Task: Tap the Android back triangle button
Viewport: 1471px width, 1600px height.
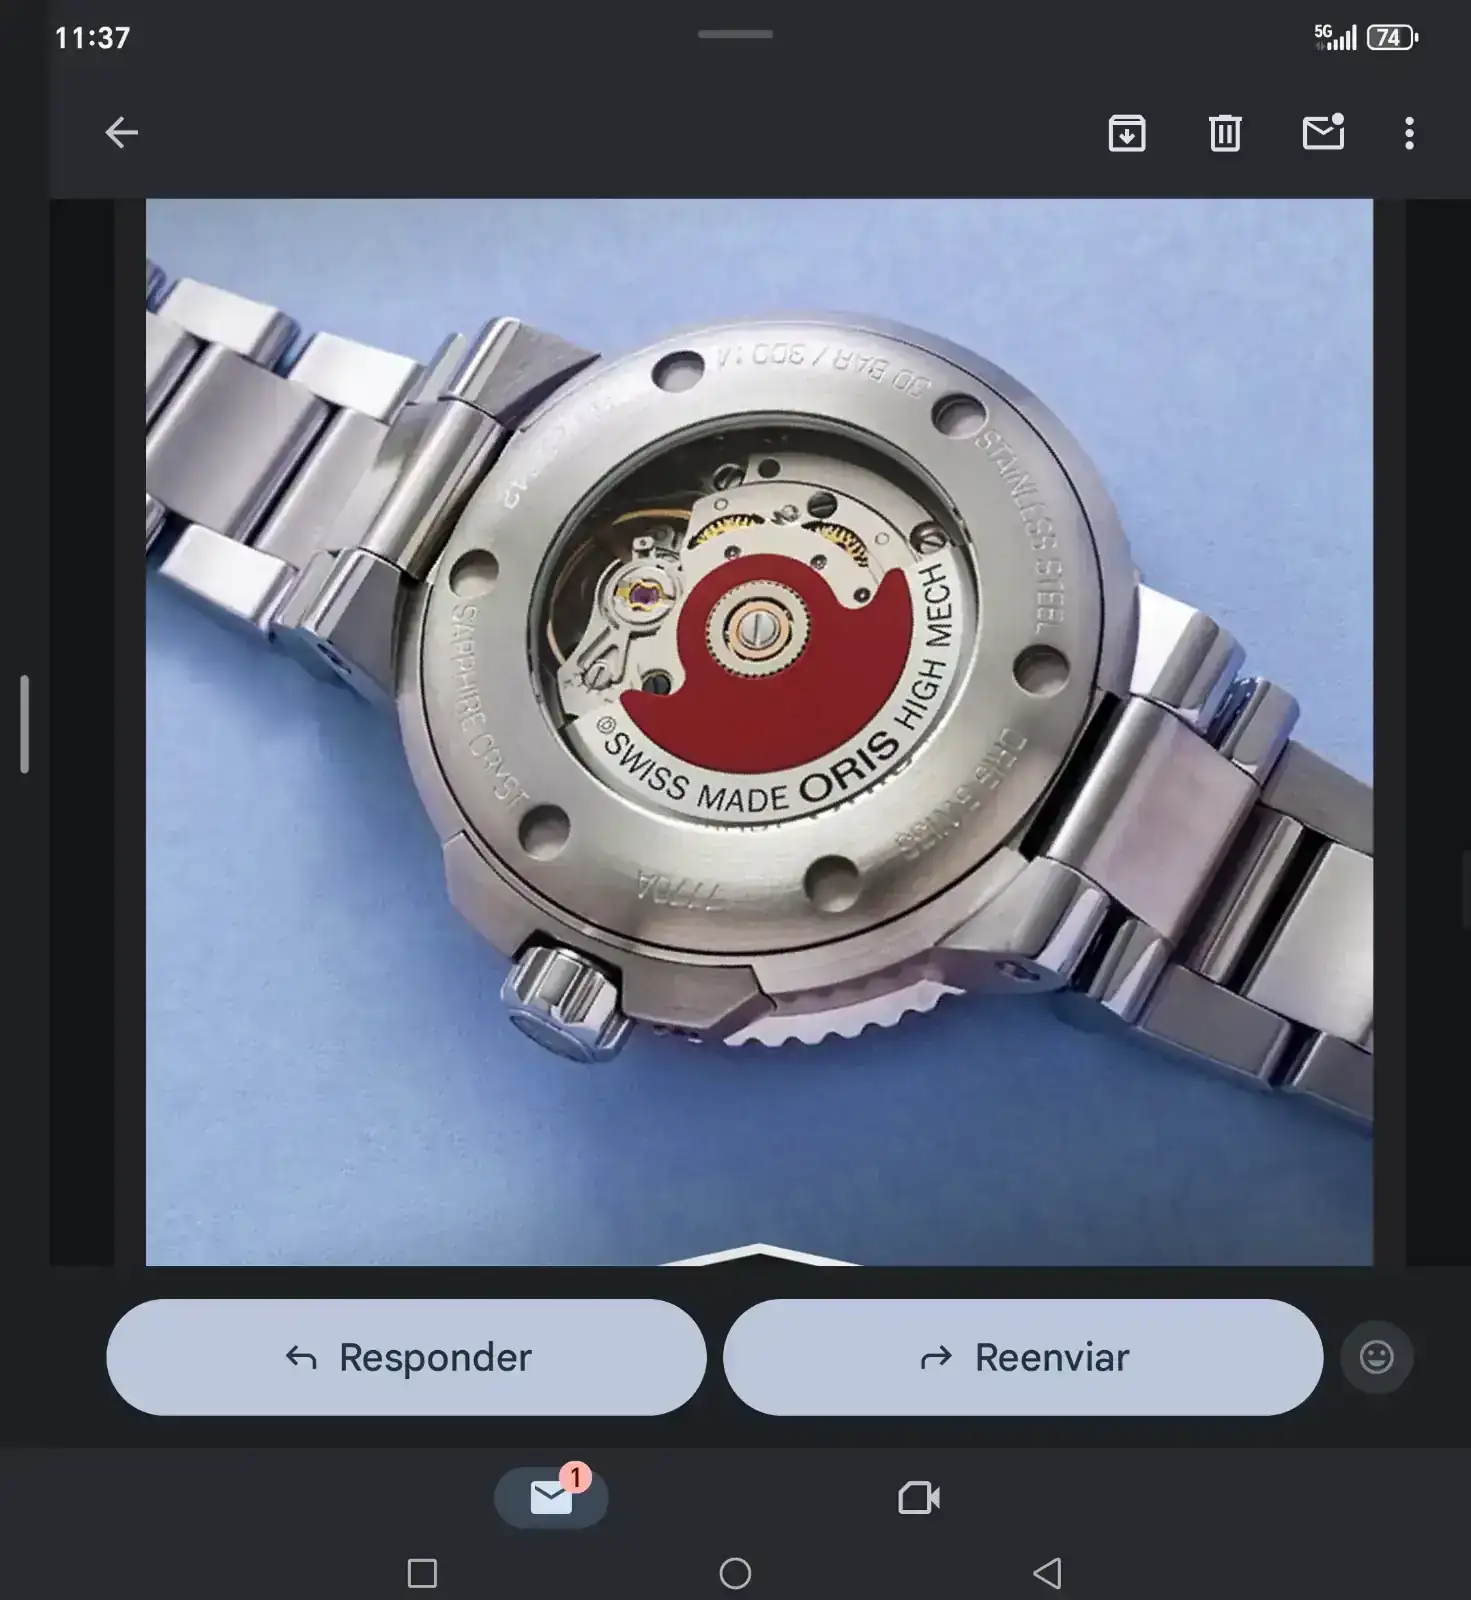Action: click(x=1047, y=1573)
